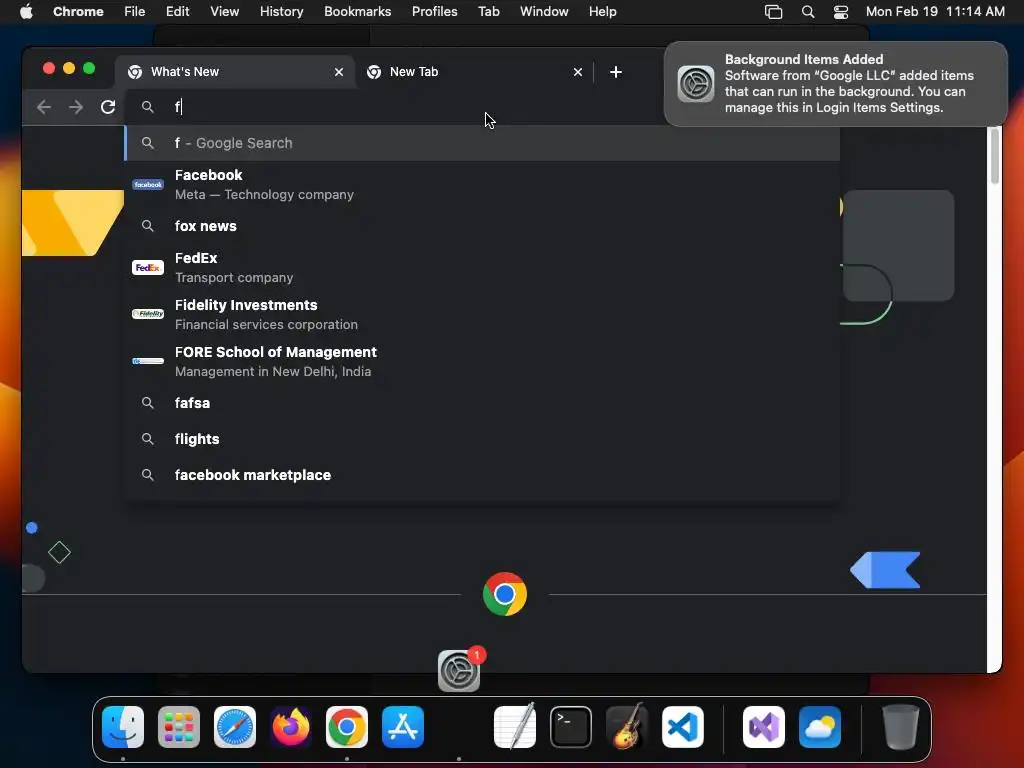Viewport: 1024px width, 768px height.
Task: Open the App Store from the Dock
Action: click(x=403, y=727)
